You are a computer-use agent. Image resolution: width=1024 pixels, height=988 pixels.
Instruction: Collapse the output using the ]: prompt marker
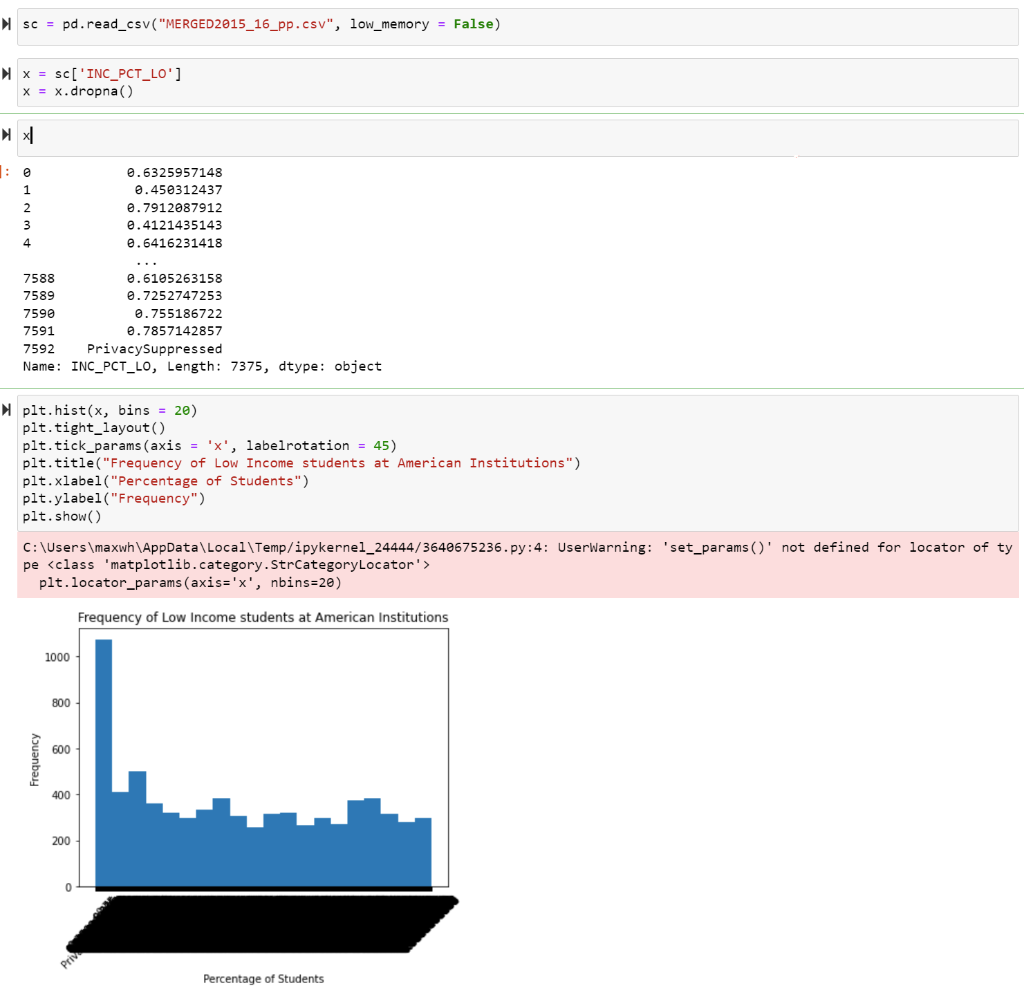pyautogui.click(x=4, y=171)
